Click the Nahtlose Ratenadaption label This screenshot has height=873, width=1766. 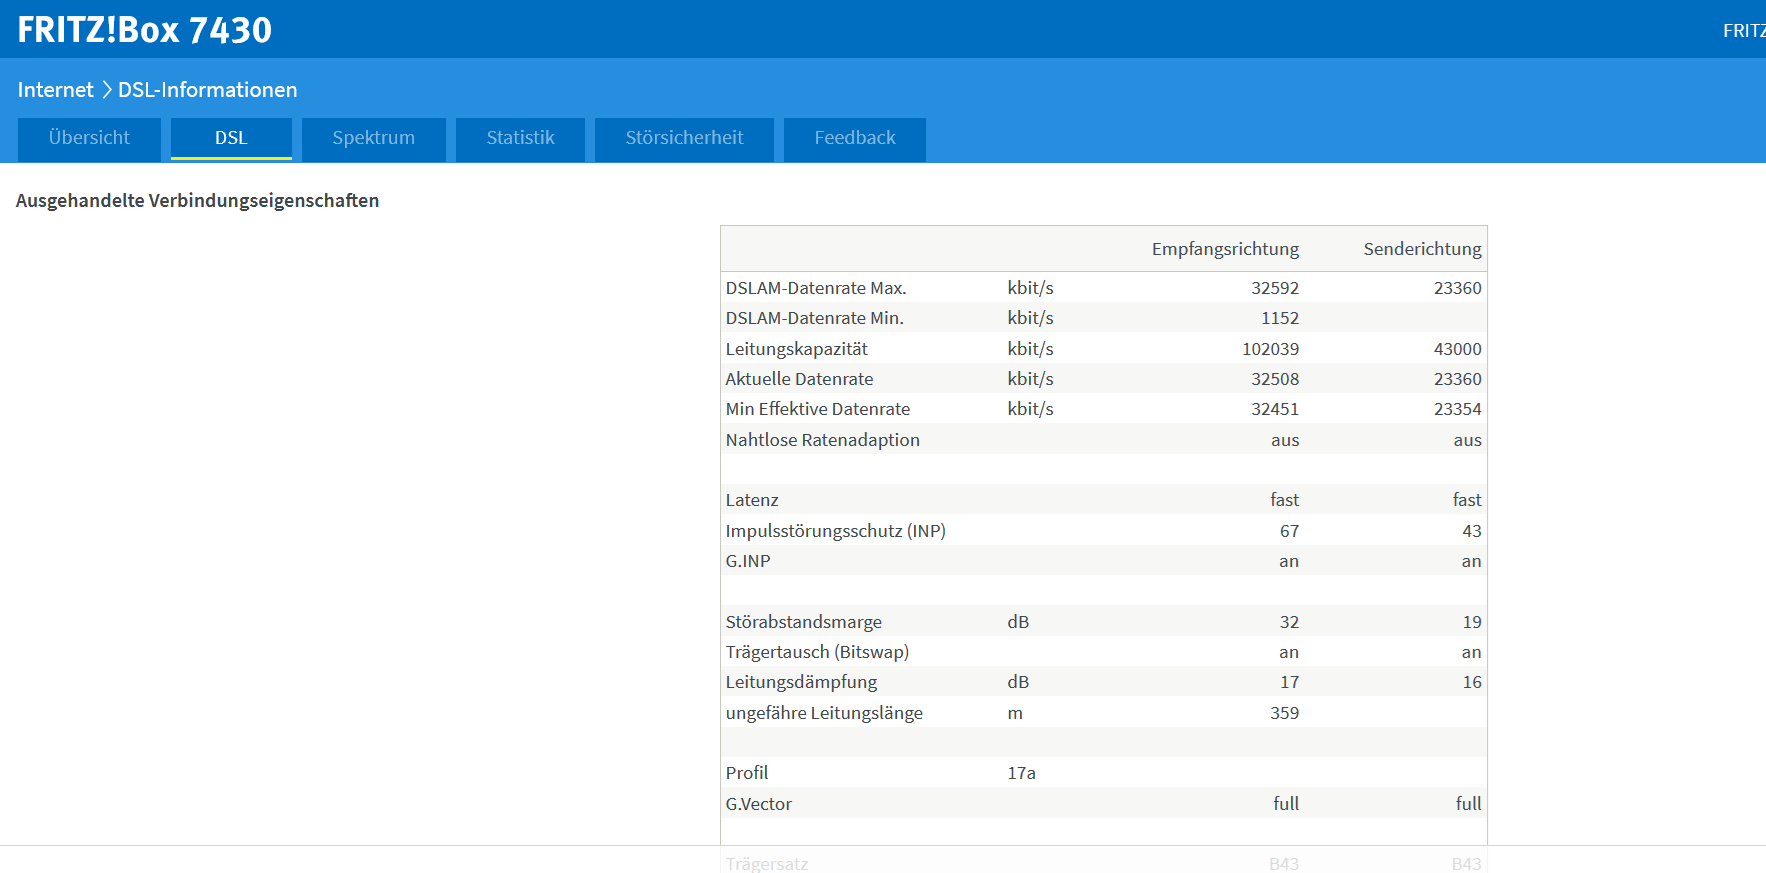tap(822, 440)
